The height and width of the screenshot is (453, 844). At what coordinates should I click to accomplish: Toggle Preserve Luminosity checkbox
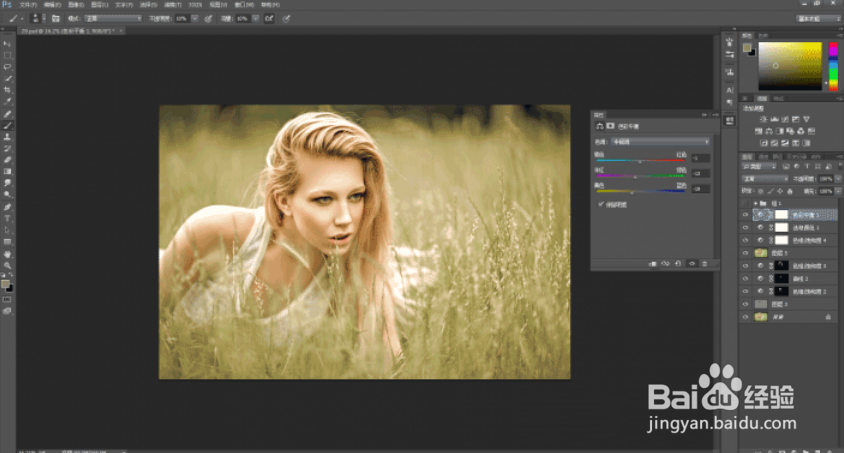click(601, 204)
